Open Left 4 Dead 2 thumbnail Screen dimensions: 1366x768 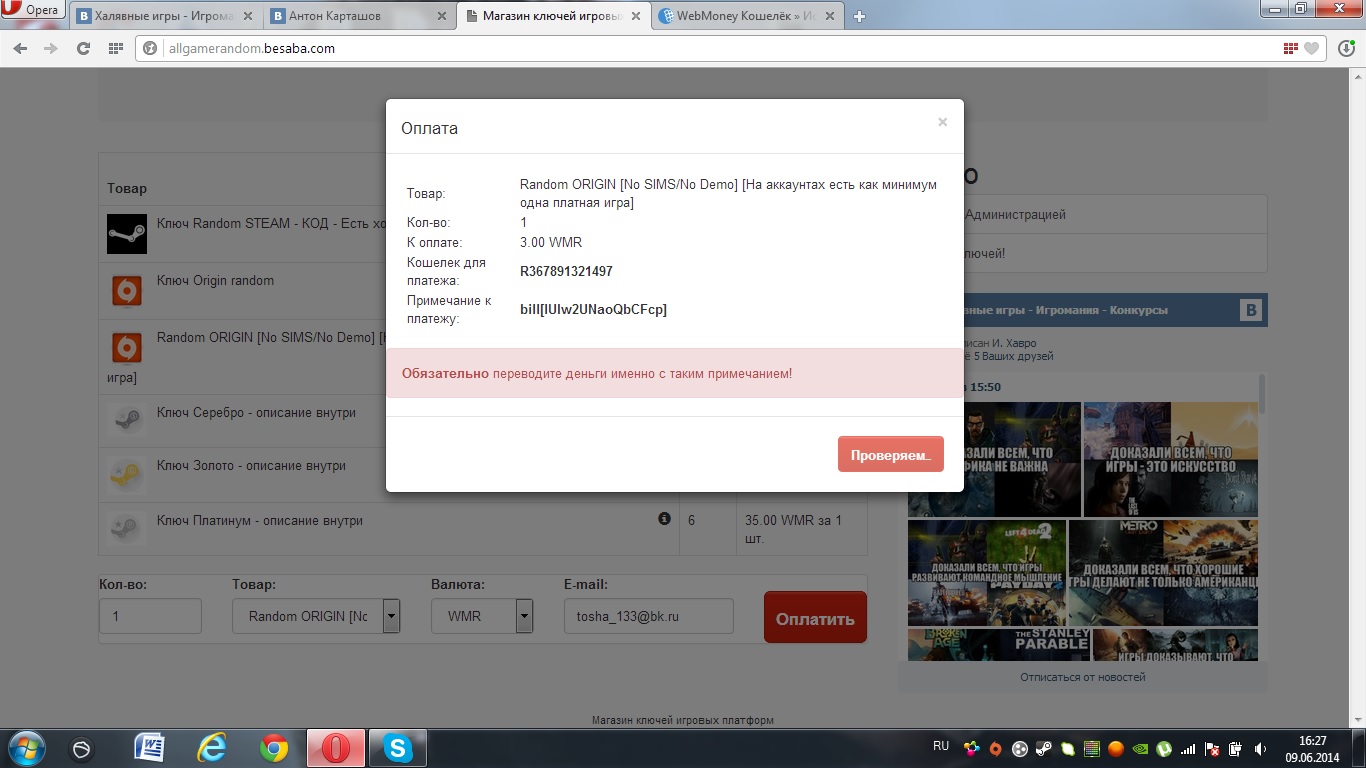(986, 573)
